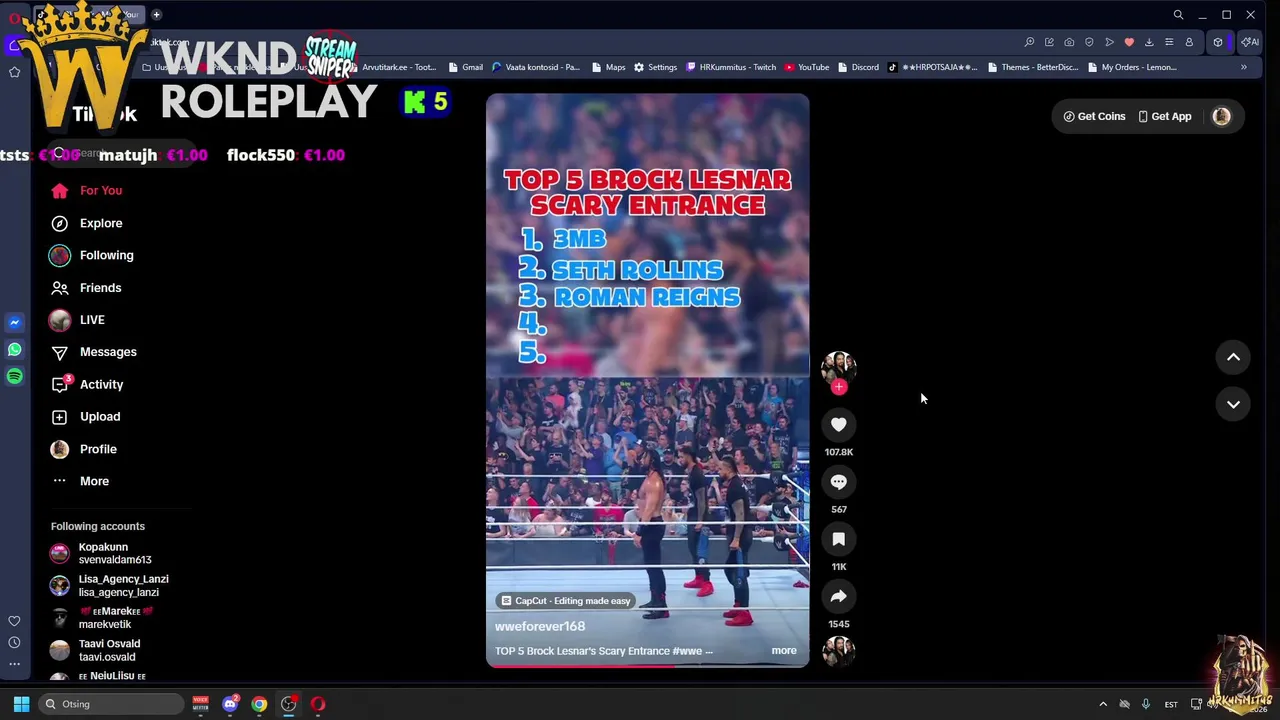
Task: Open Google Chrome from the taskbar
Action: (259, 704)
